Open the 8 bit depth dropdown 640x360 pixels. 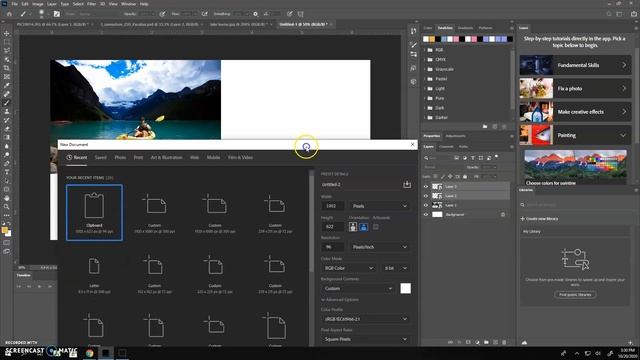(396, 268)
